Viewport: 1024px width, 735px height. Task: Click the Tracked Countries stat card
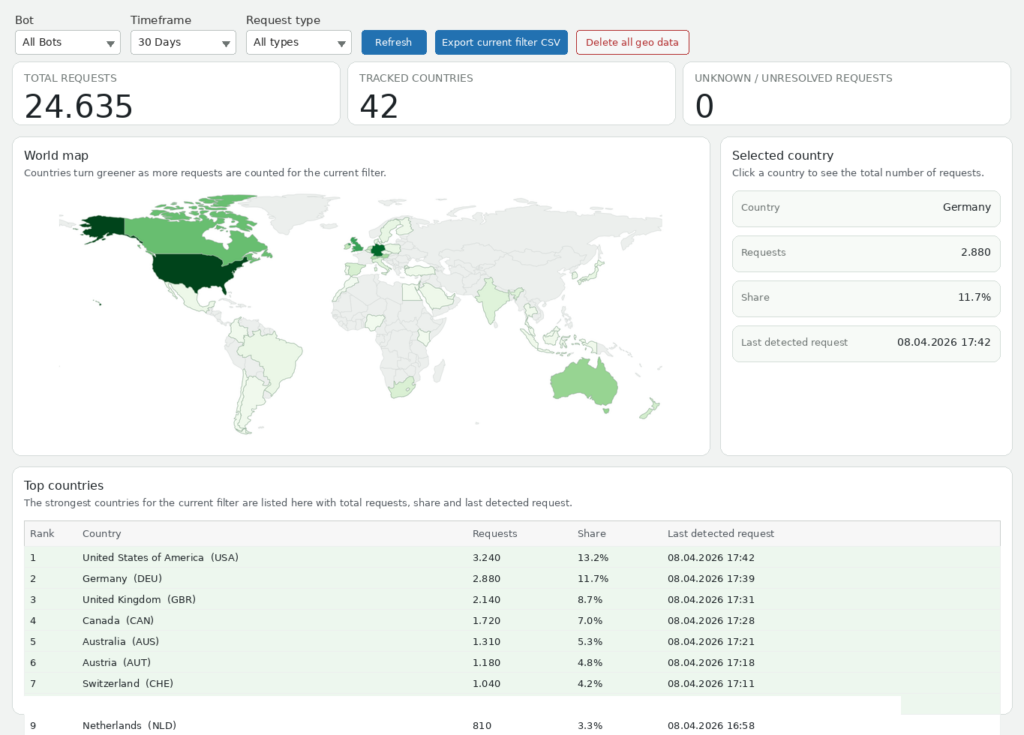[x=511, y=94]
